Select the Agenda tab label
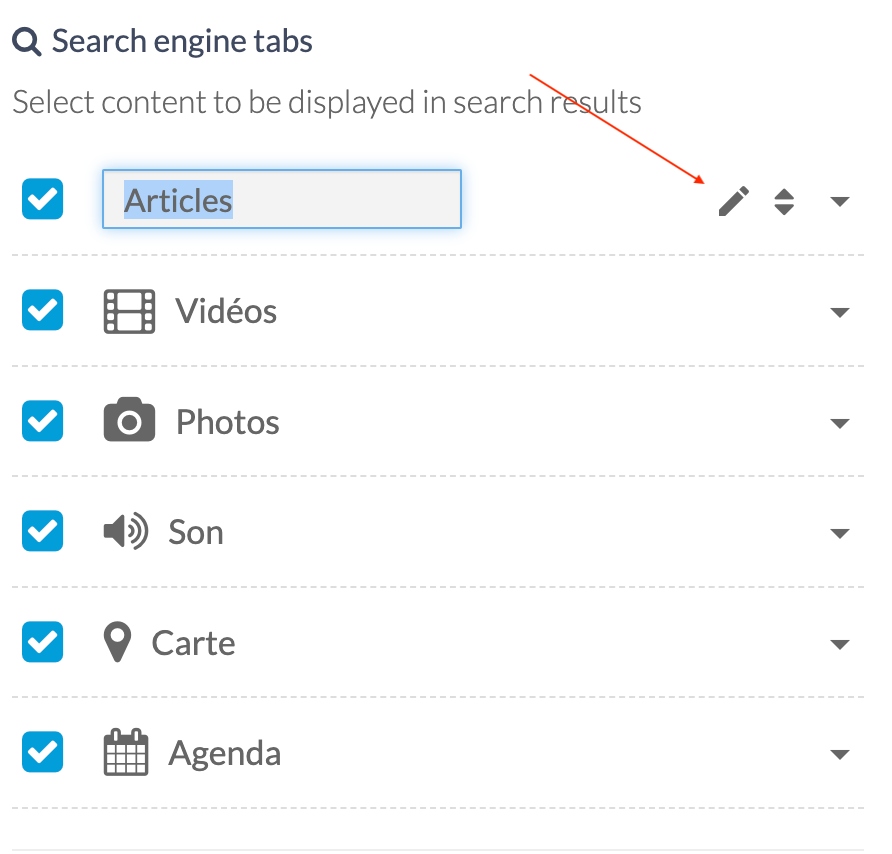Image resolution: width=892 pixels, height=854 pixels. pyautogui.click(x=225, y=754)
